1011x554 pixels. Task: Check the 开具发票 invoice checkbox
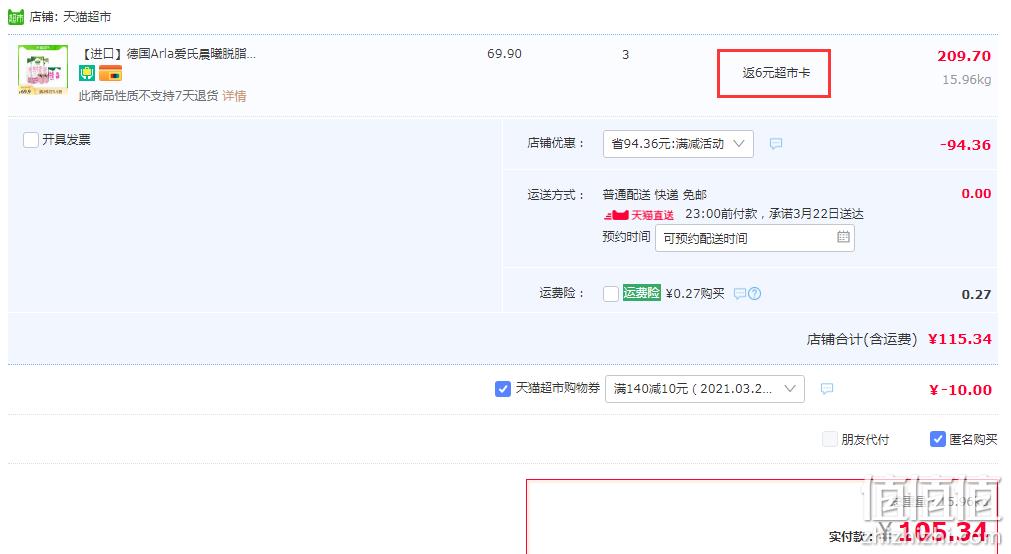click(x=30, y=140)
